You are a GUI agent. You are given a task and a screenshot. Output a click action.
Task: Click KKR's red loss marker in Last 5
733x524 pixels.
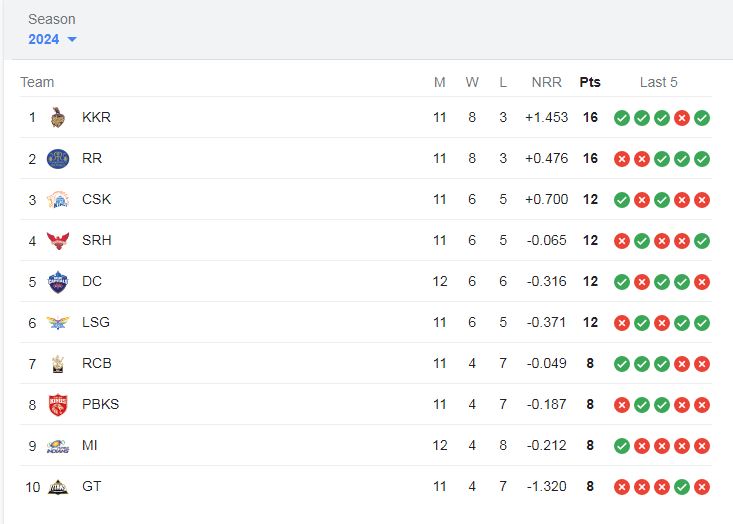click(682, 118)
